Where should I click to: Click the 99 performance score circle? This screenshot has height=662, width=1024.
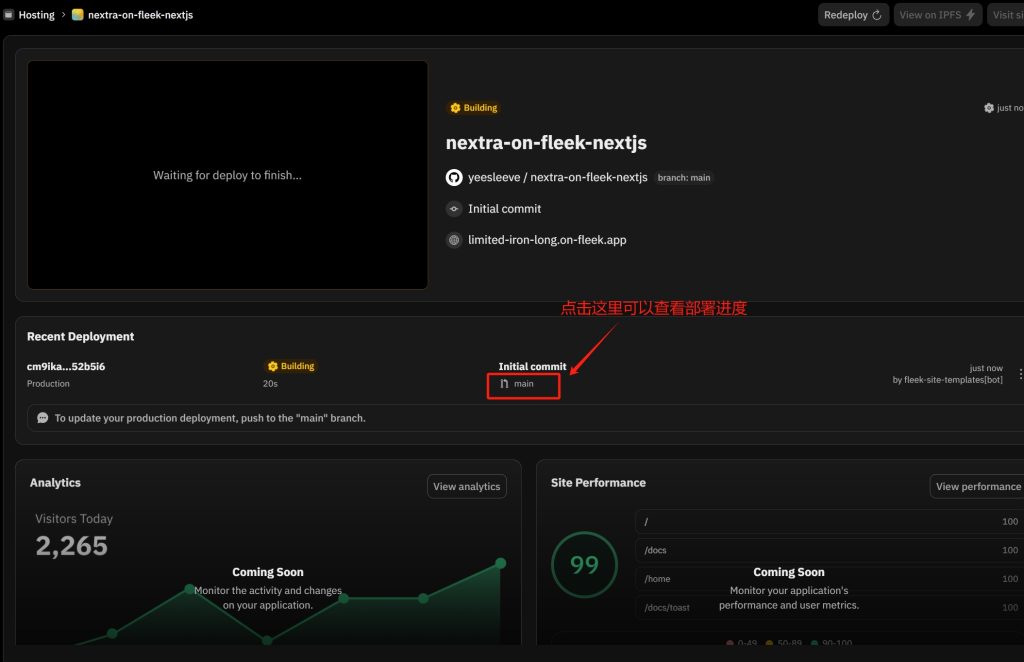click(x=584, y=565)
